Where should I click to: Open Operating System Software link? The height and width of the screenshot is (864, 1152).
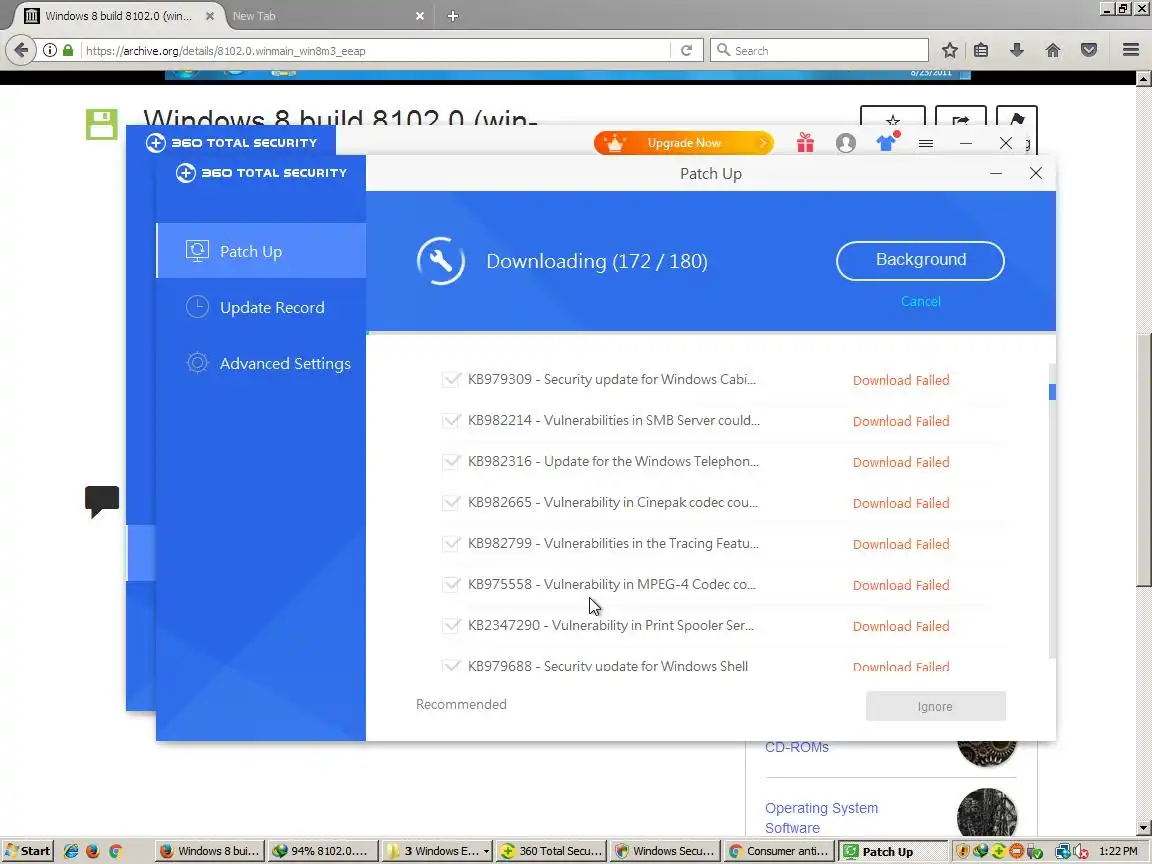821,818
